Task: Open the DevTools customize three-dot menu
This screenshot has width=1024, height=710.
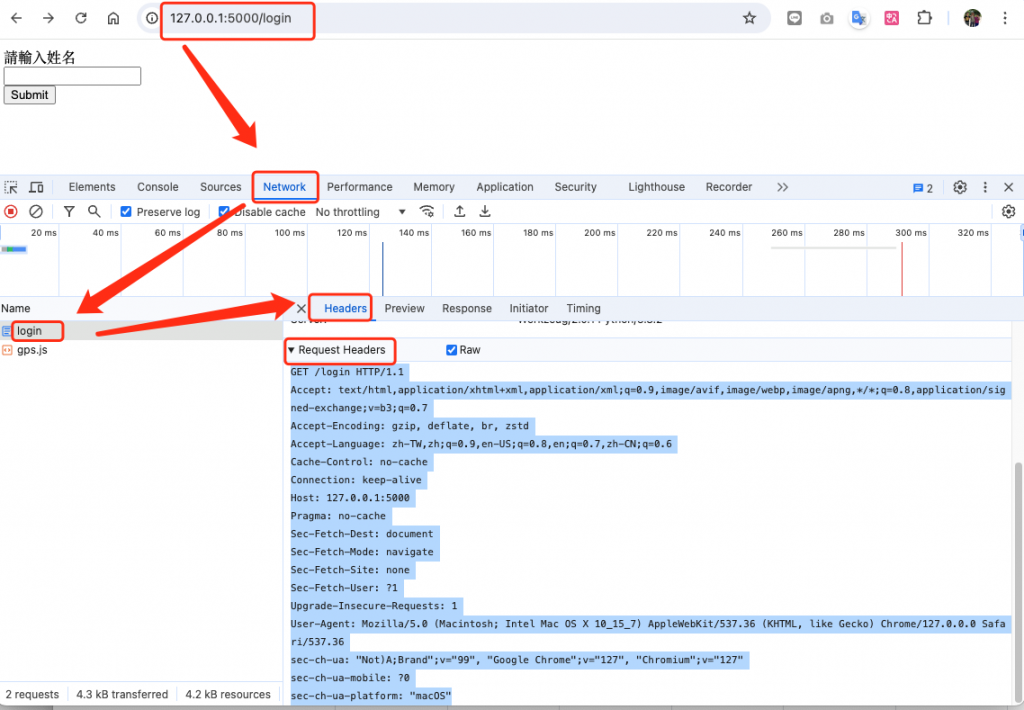Action: [x=985, y=187]
